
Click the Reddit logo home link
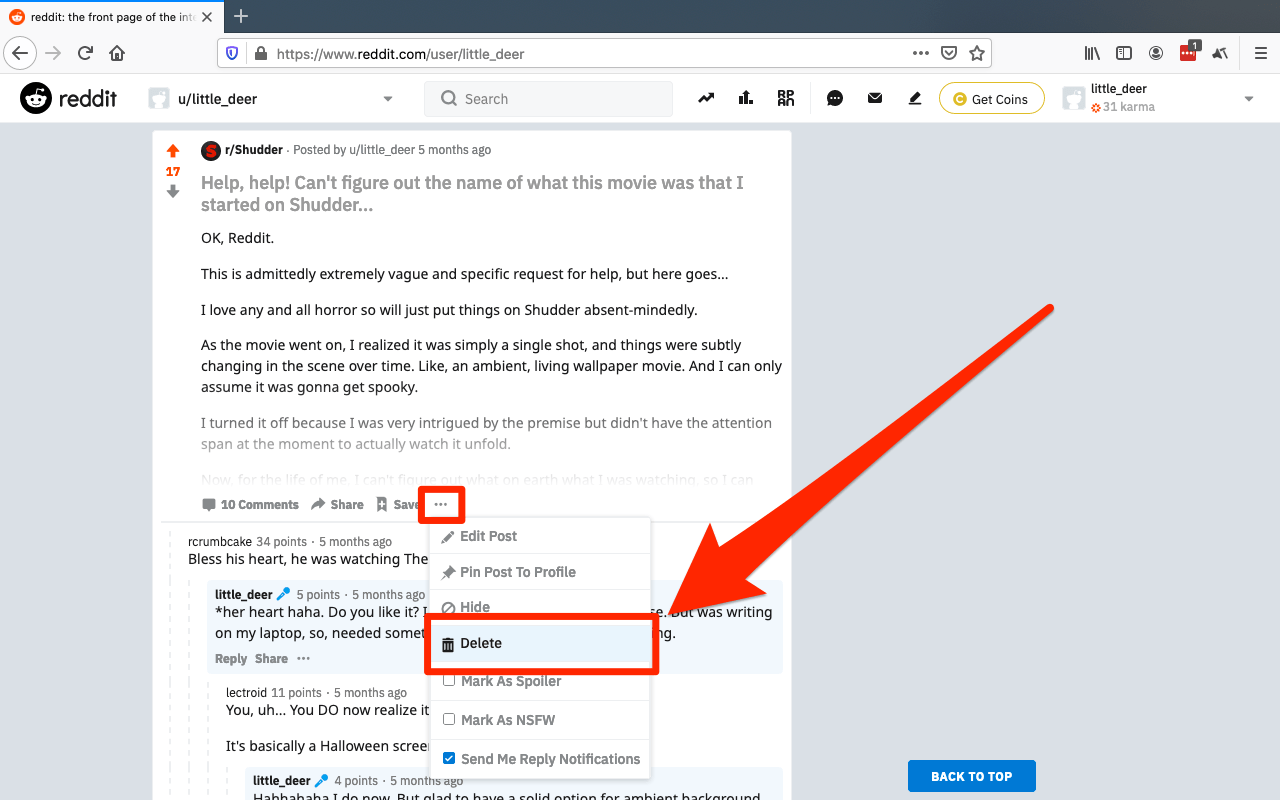68,98
